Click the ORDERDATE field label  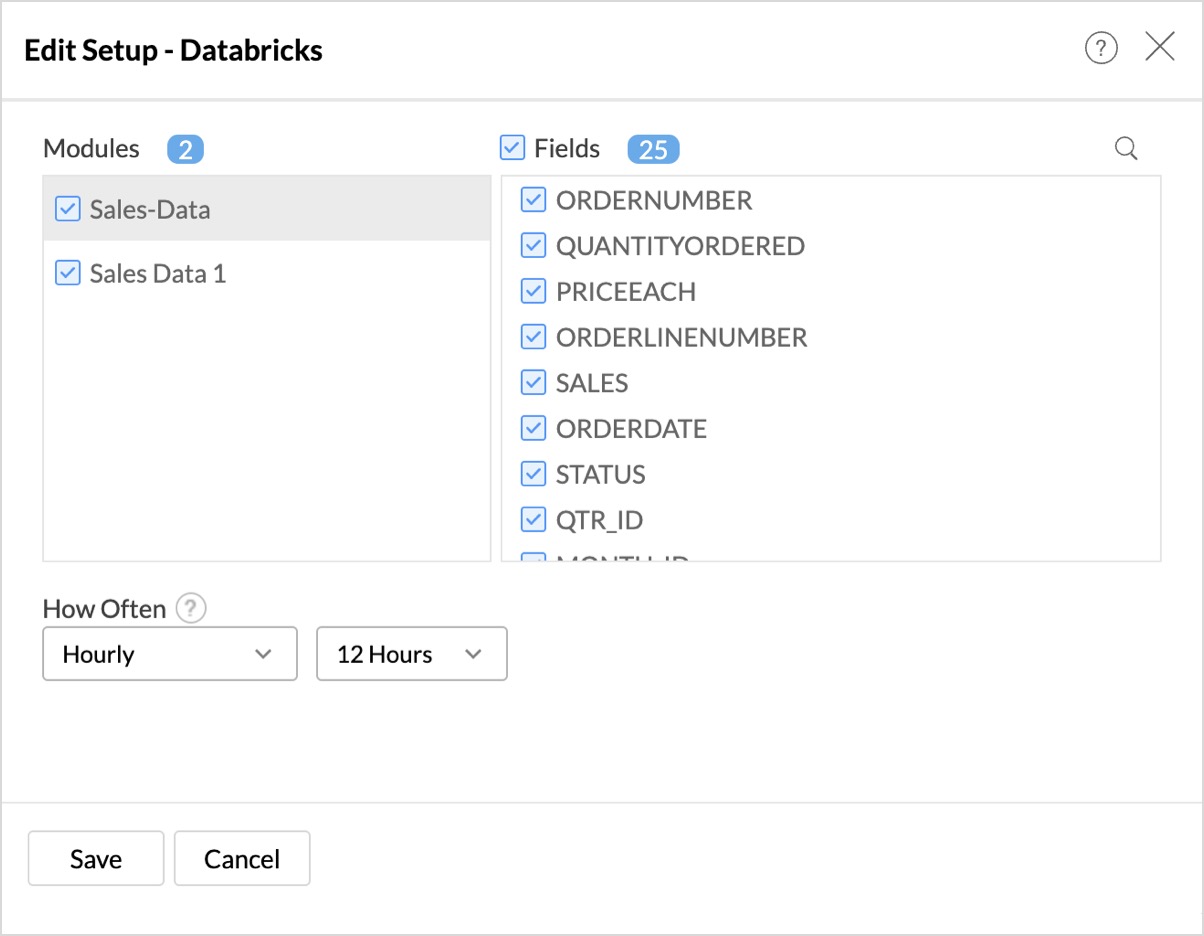point(631,428)
